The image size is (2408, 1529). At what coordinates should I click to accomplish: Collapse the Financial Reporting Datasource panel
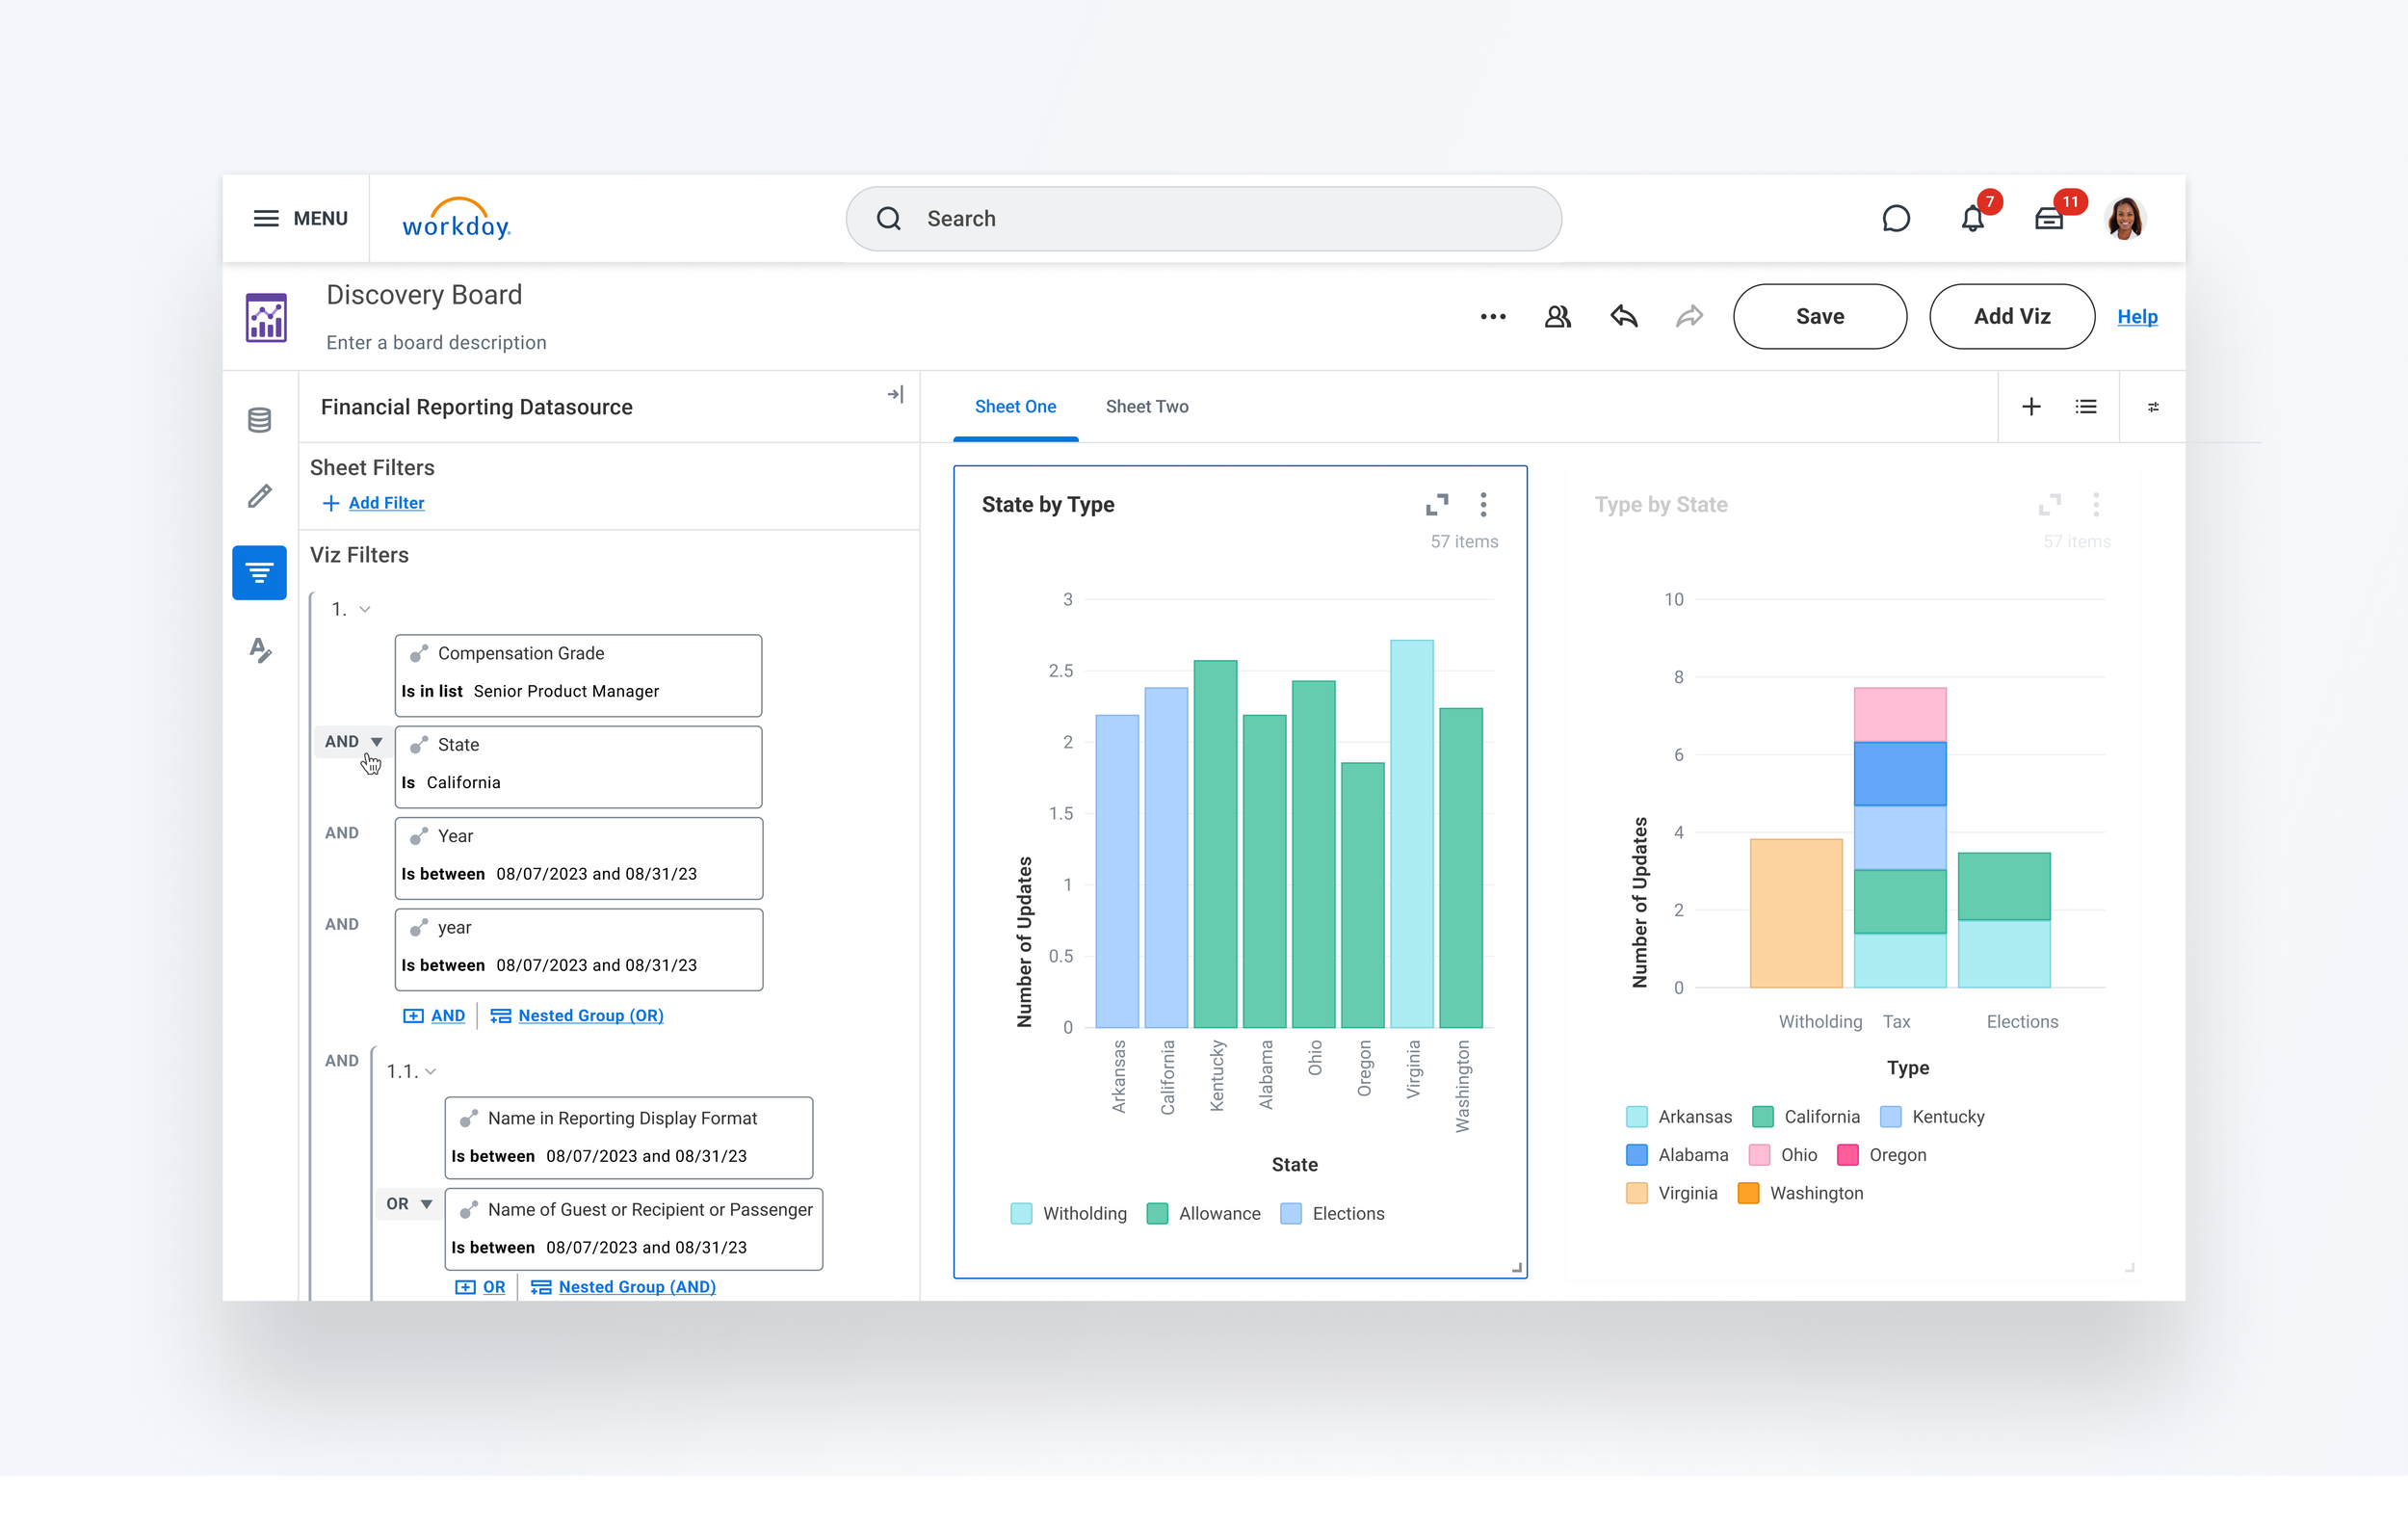click(x=895, y=395)
